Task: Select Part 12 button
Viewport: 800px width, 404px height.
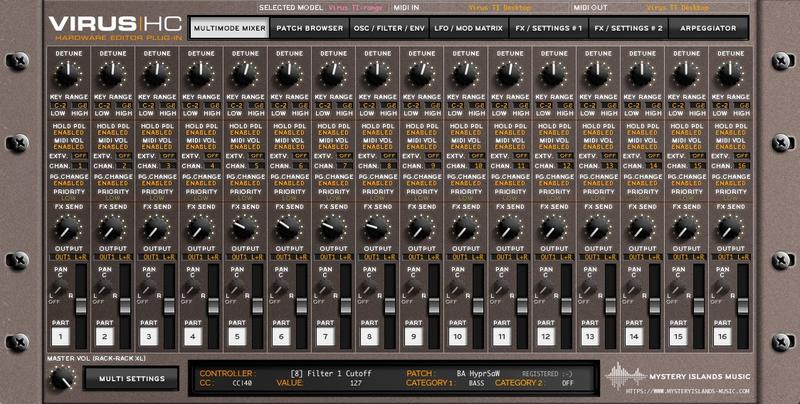Action: pyautogui.click(x=546, y=336)
